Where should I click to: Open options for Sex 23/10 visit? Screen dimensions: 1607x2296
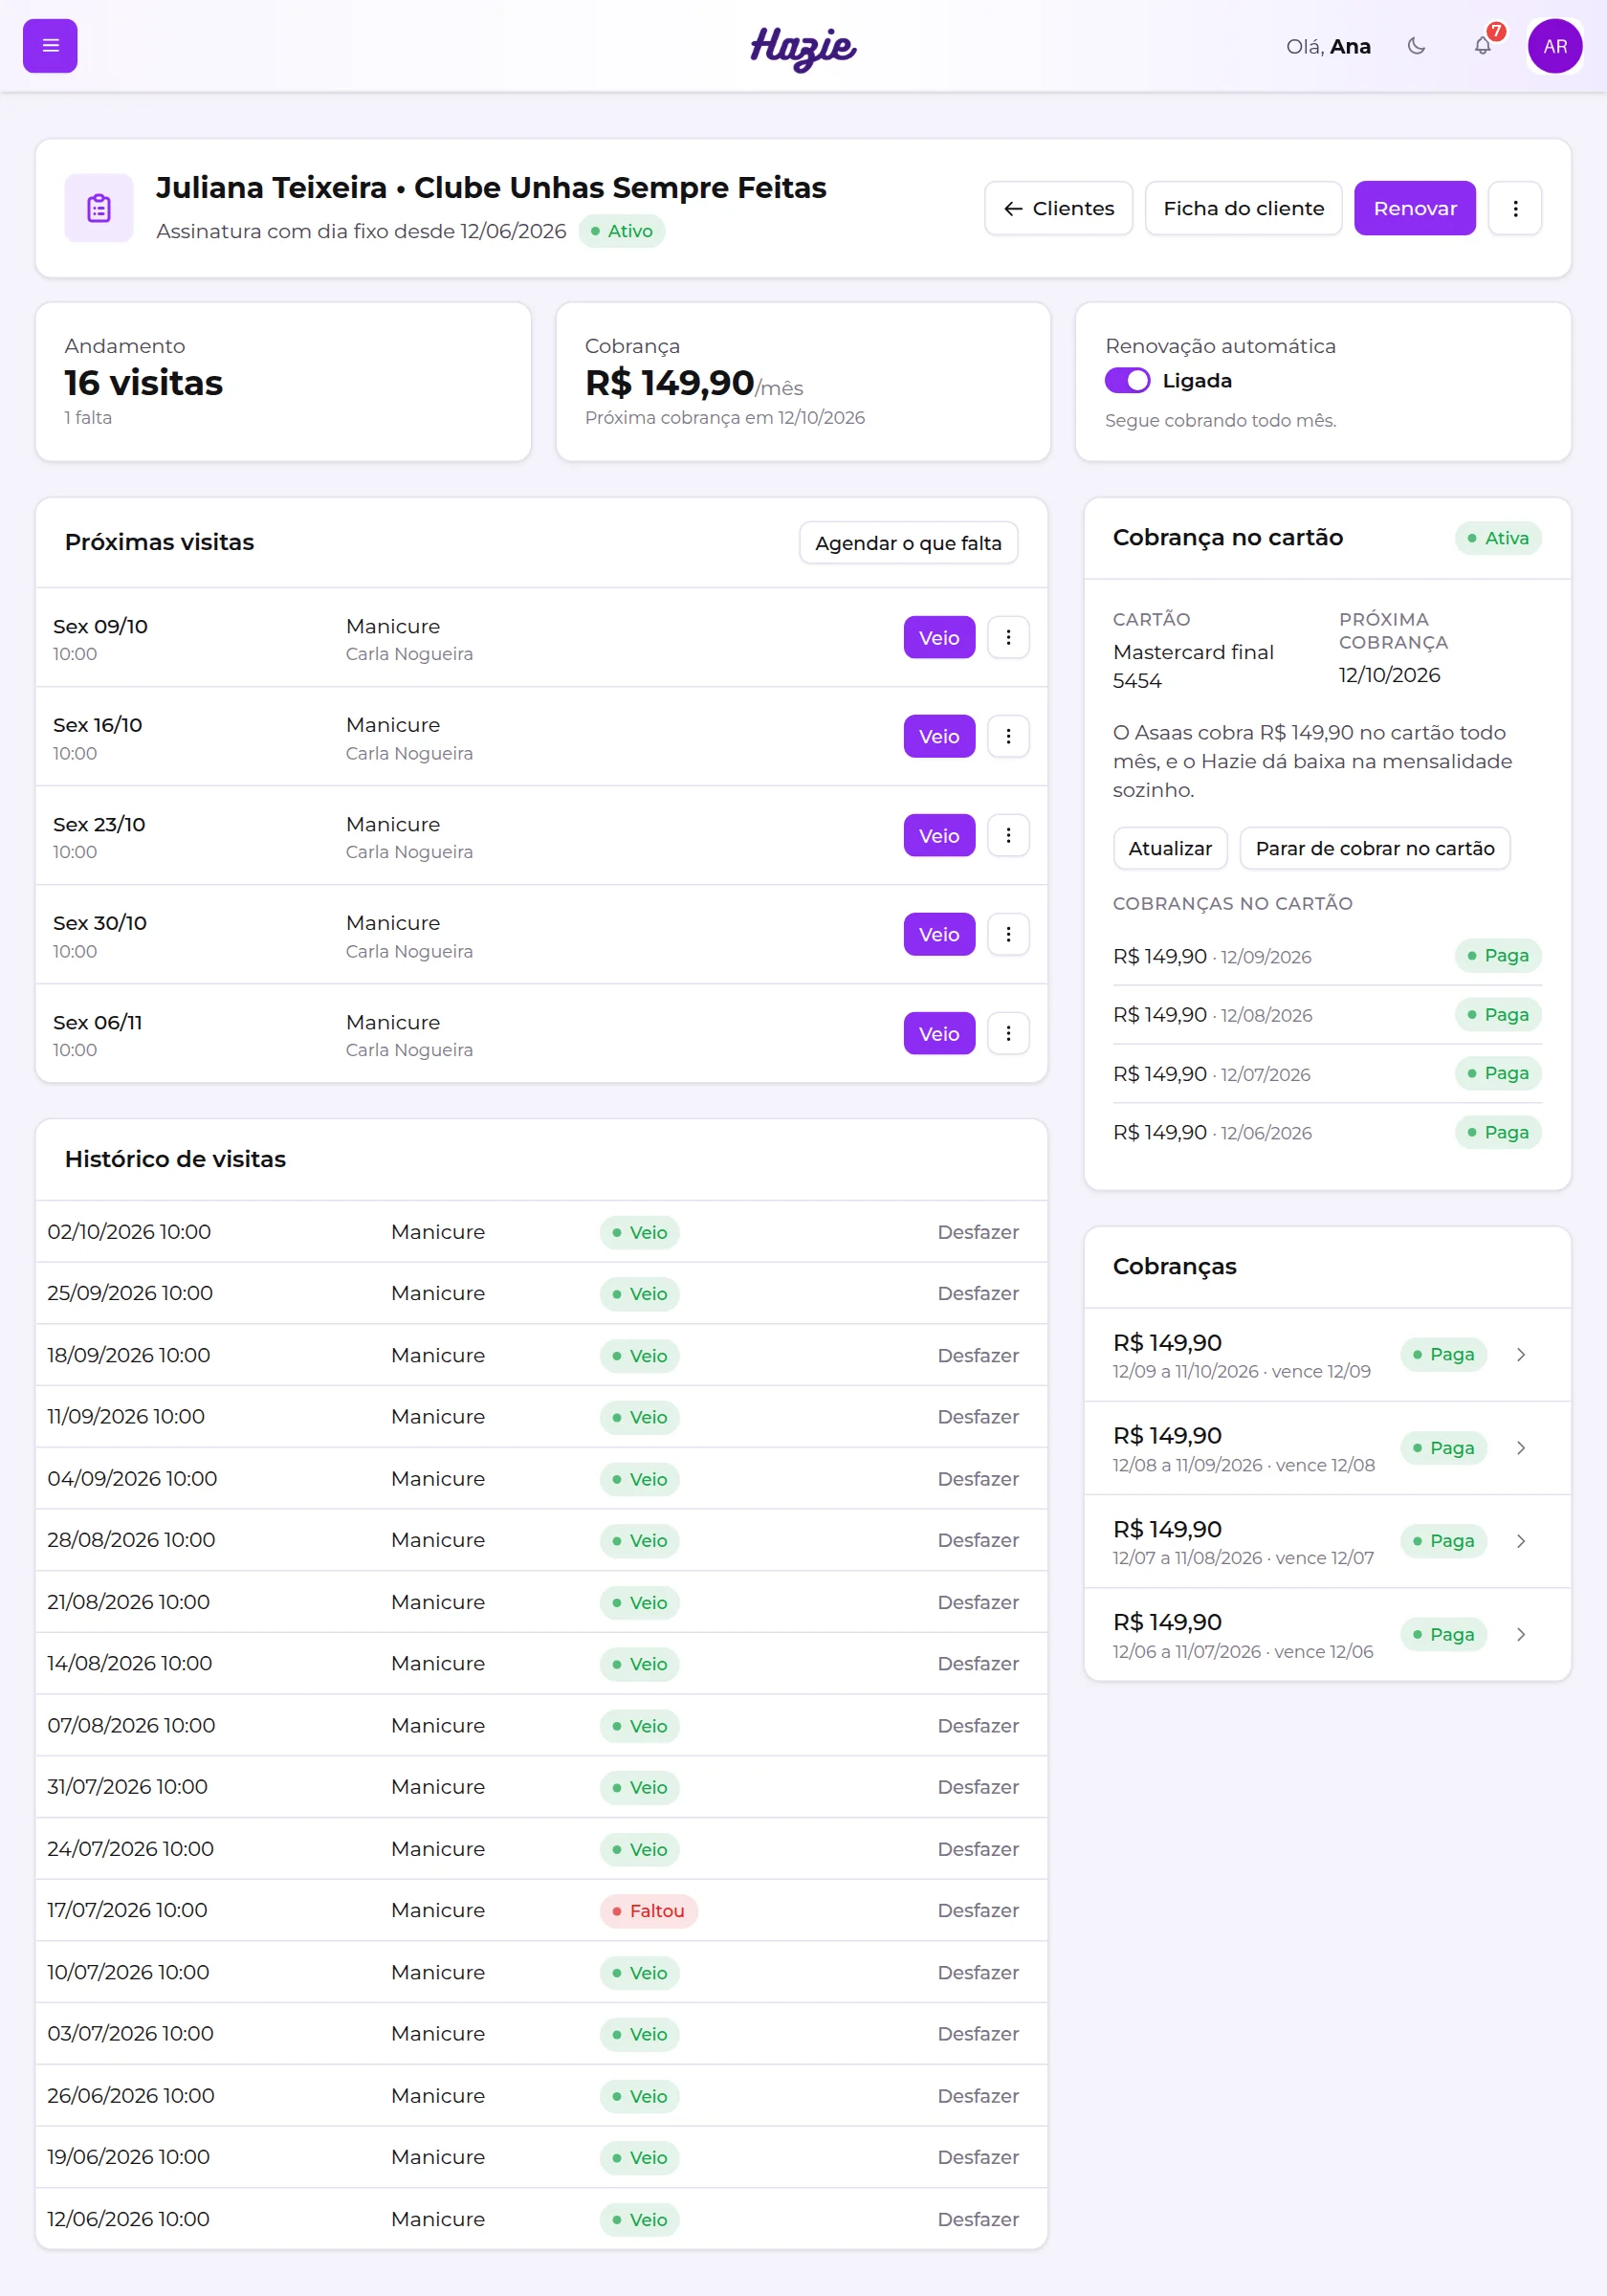pos(1008,835)
